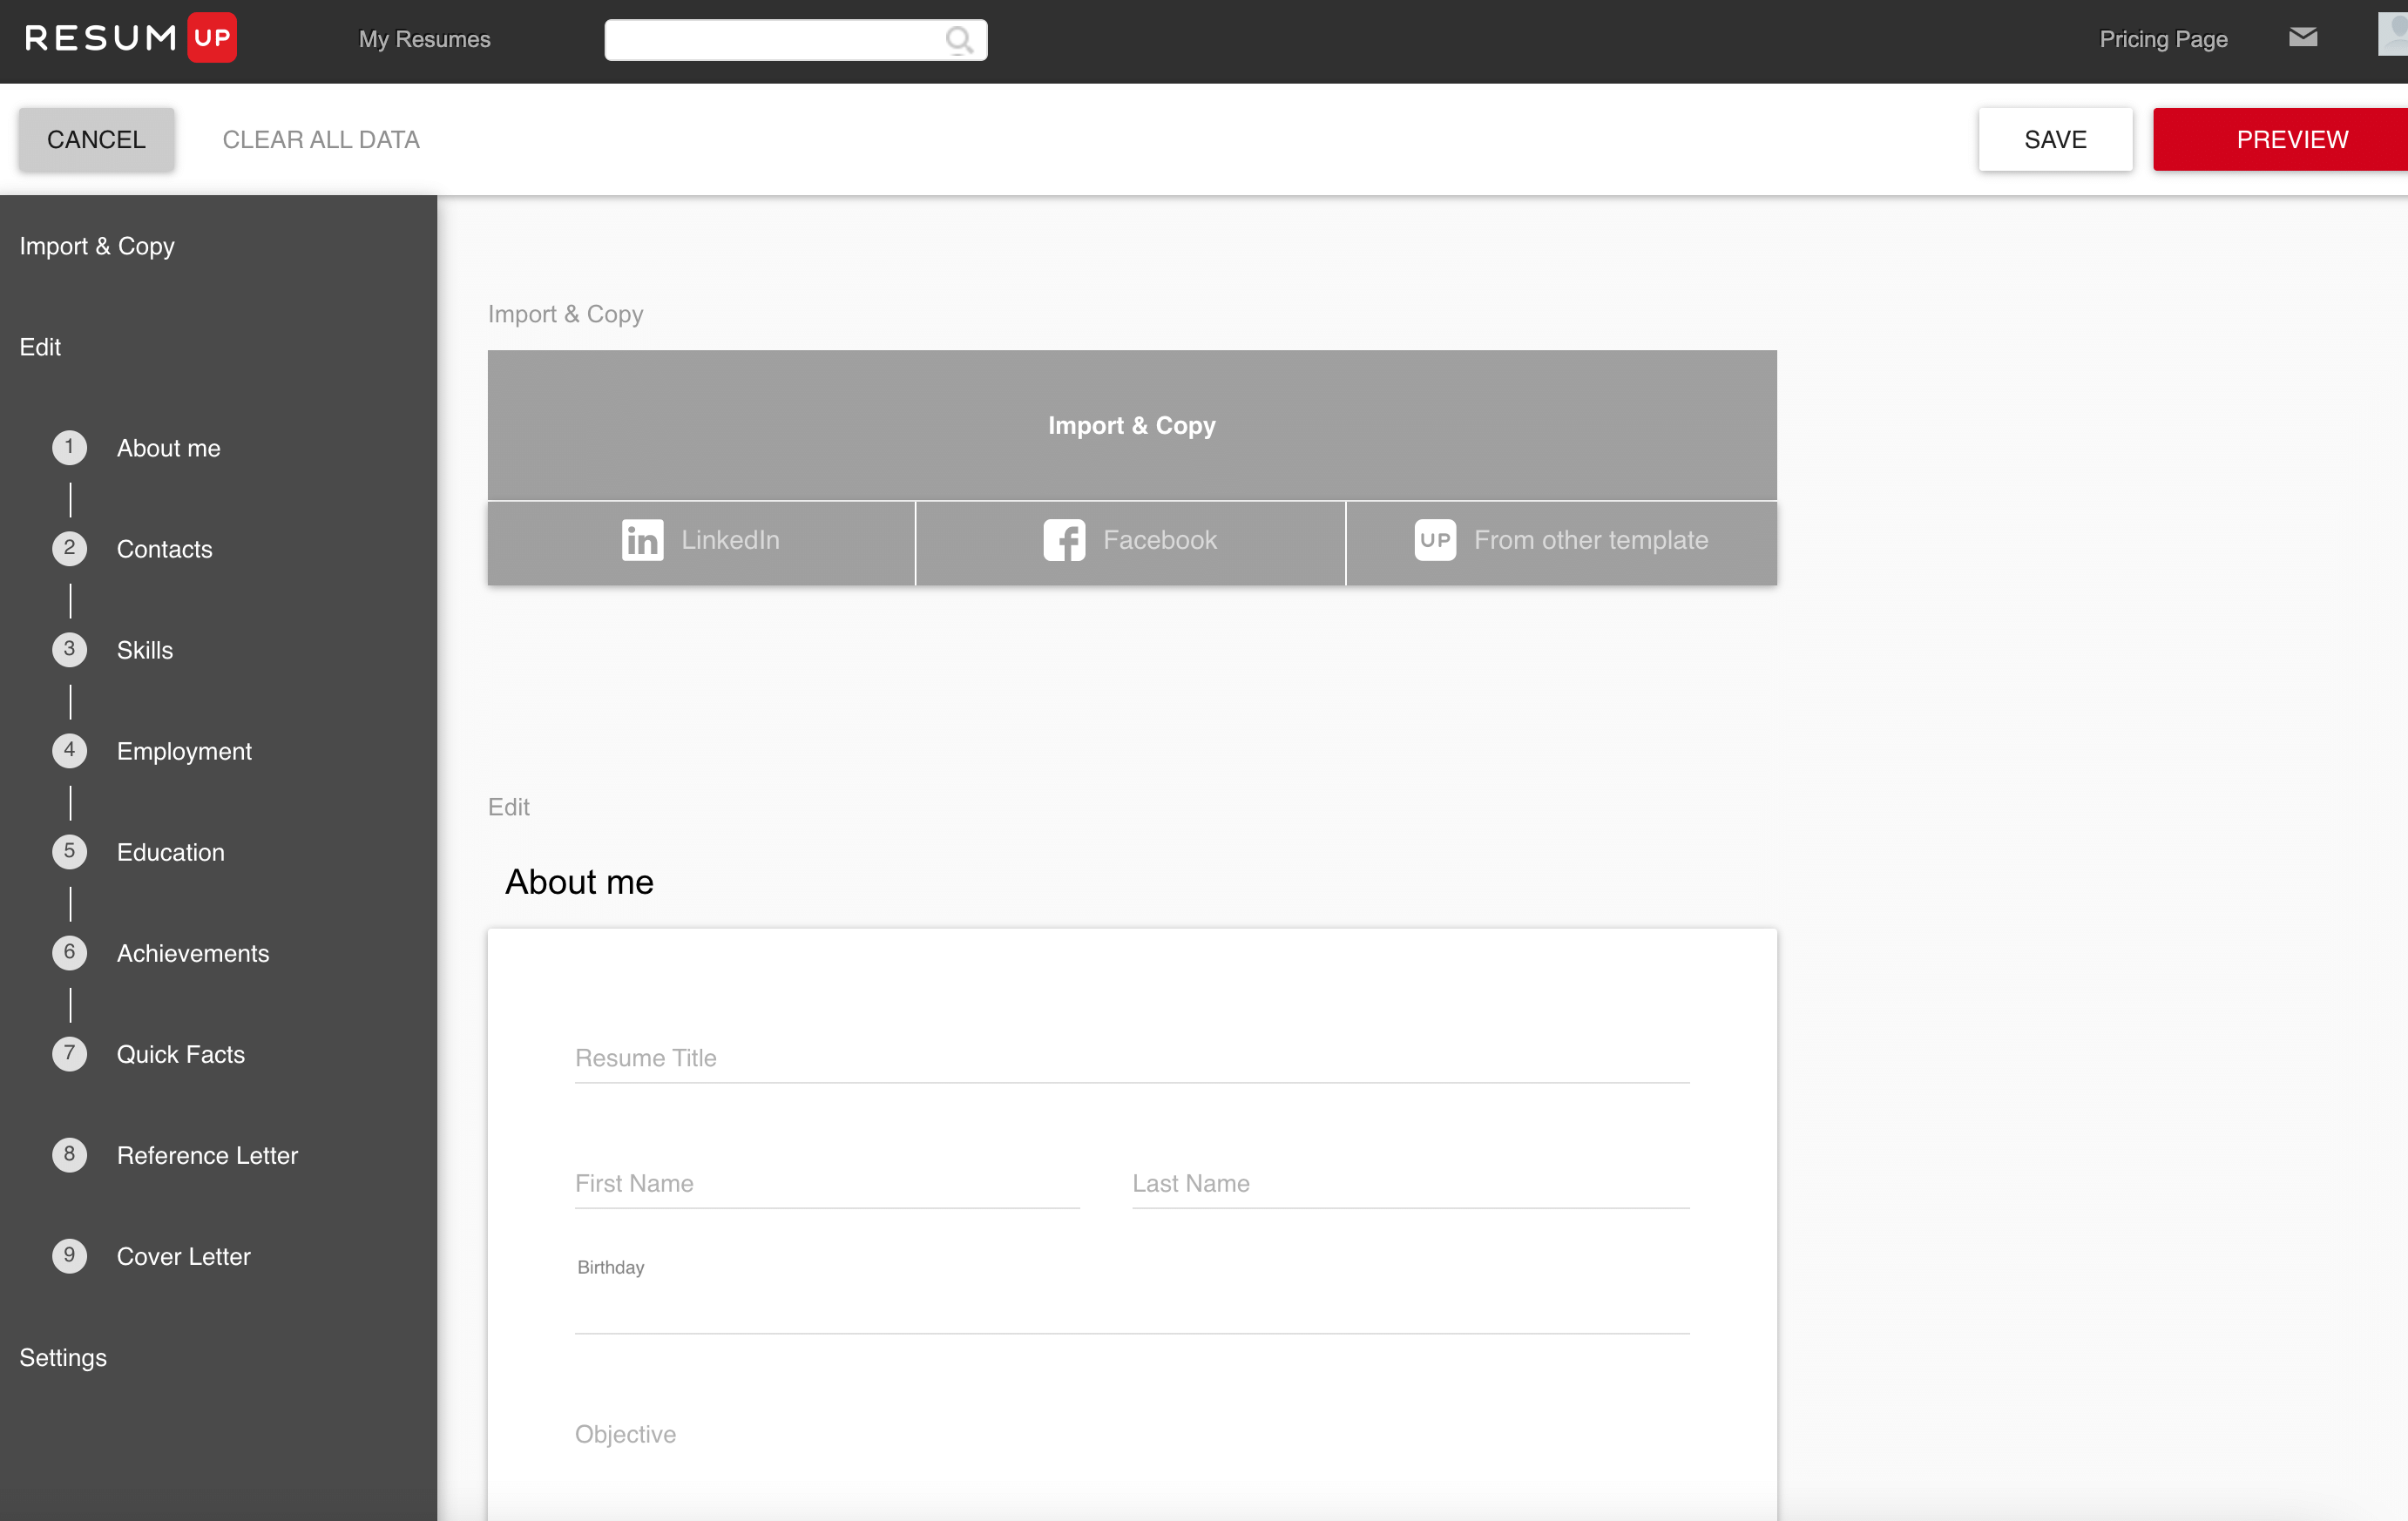Open the mail envelope icon
This screenshot has height=1521, width=2408.
pyautogui.click(x=2303, y=37)
